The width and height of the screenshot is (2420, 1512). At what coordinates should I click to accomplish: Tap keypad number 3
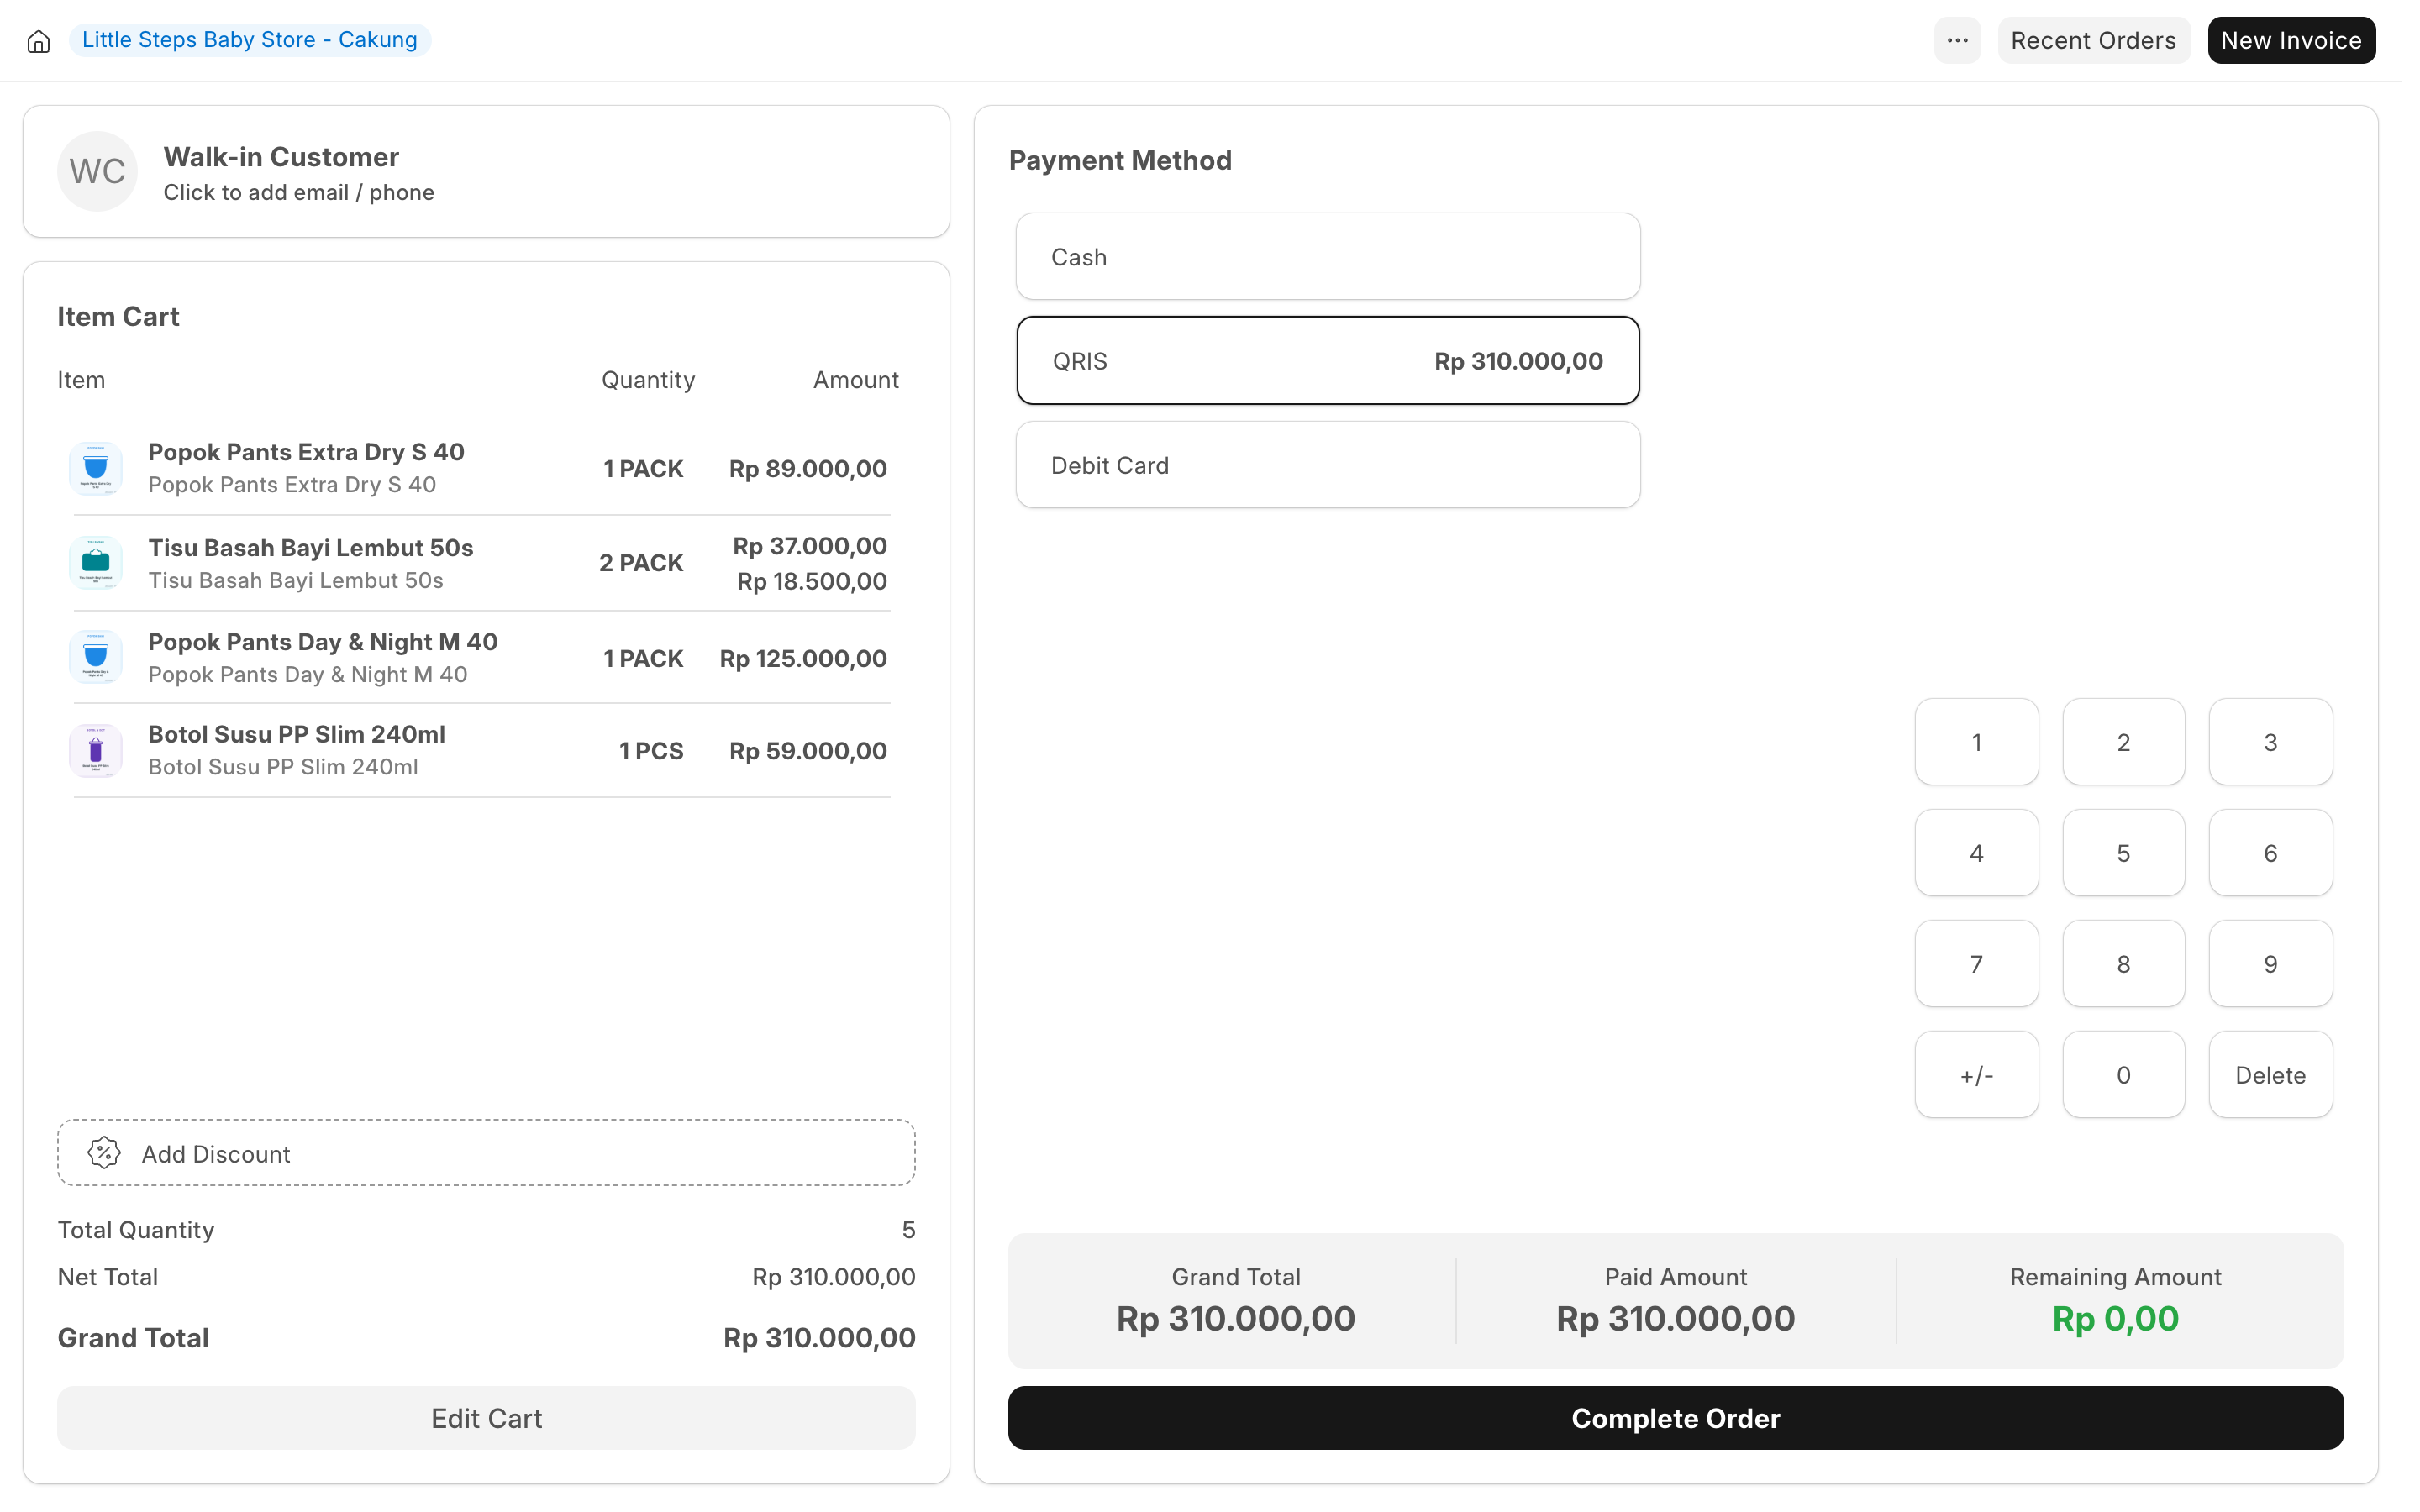coord(2270,742)
